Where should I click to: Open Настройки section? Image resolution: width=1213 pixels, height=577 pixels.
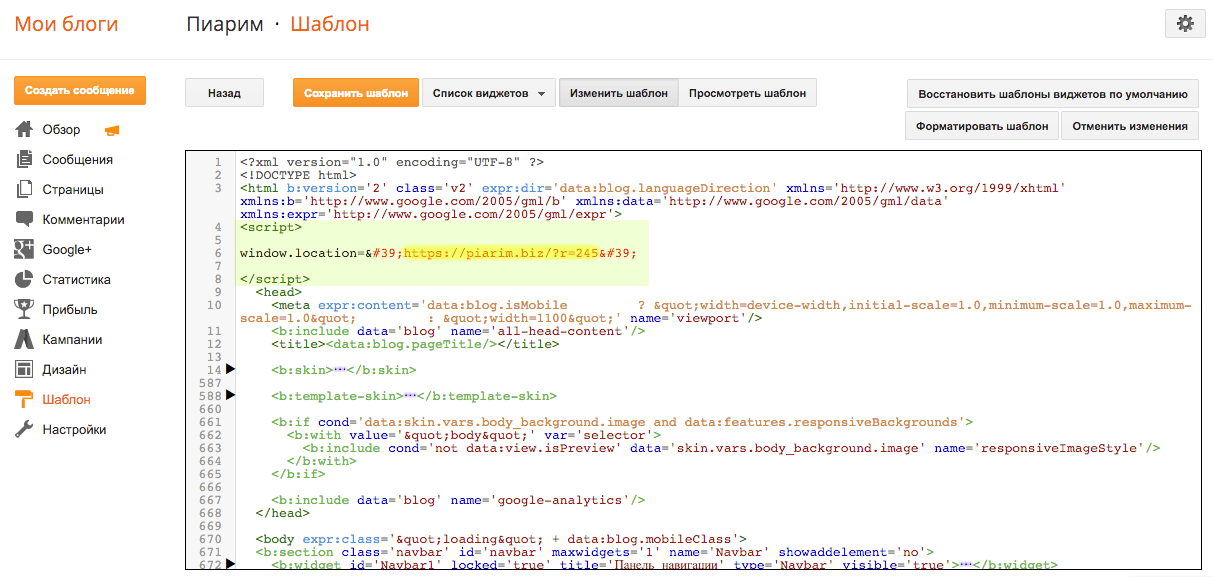point(74,430)
